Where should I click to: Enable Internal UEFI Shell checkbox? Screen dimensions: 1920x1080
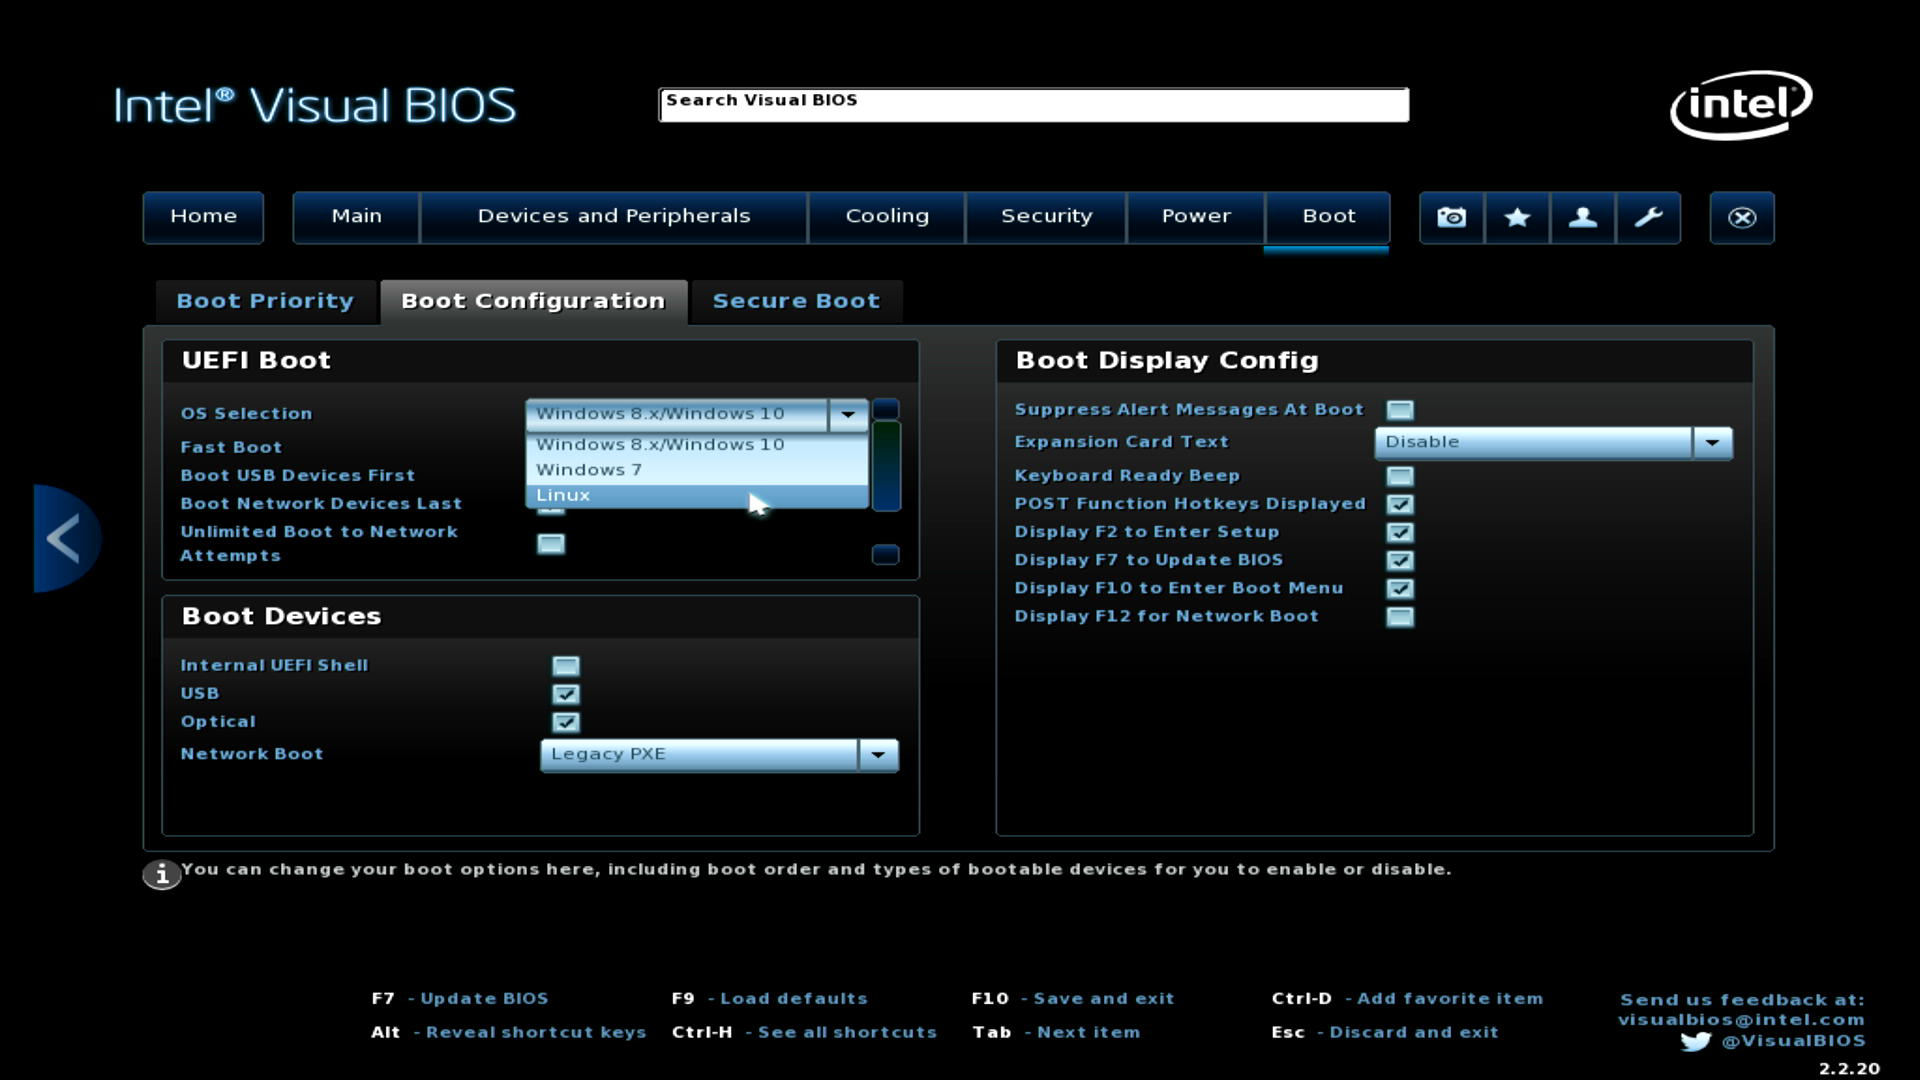566,666
